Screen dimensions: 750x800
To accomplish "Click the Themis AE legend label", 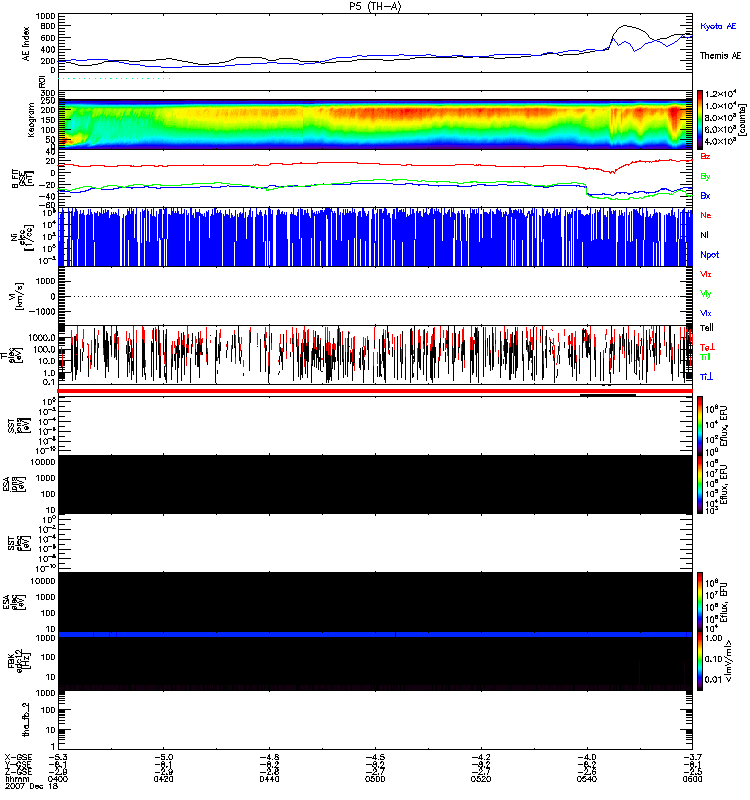I will 720,57.
